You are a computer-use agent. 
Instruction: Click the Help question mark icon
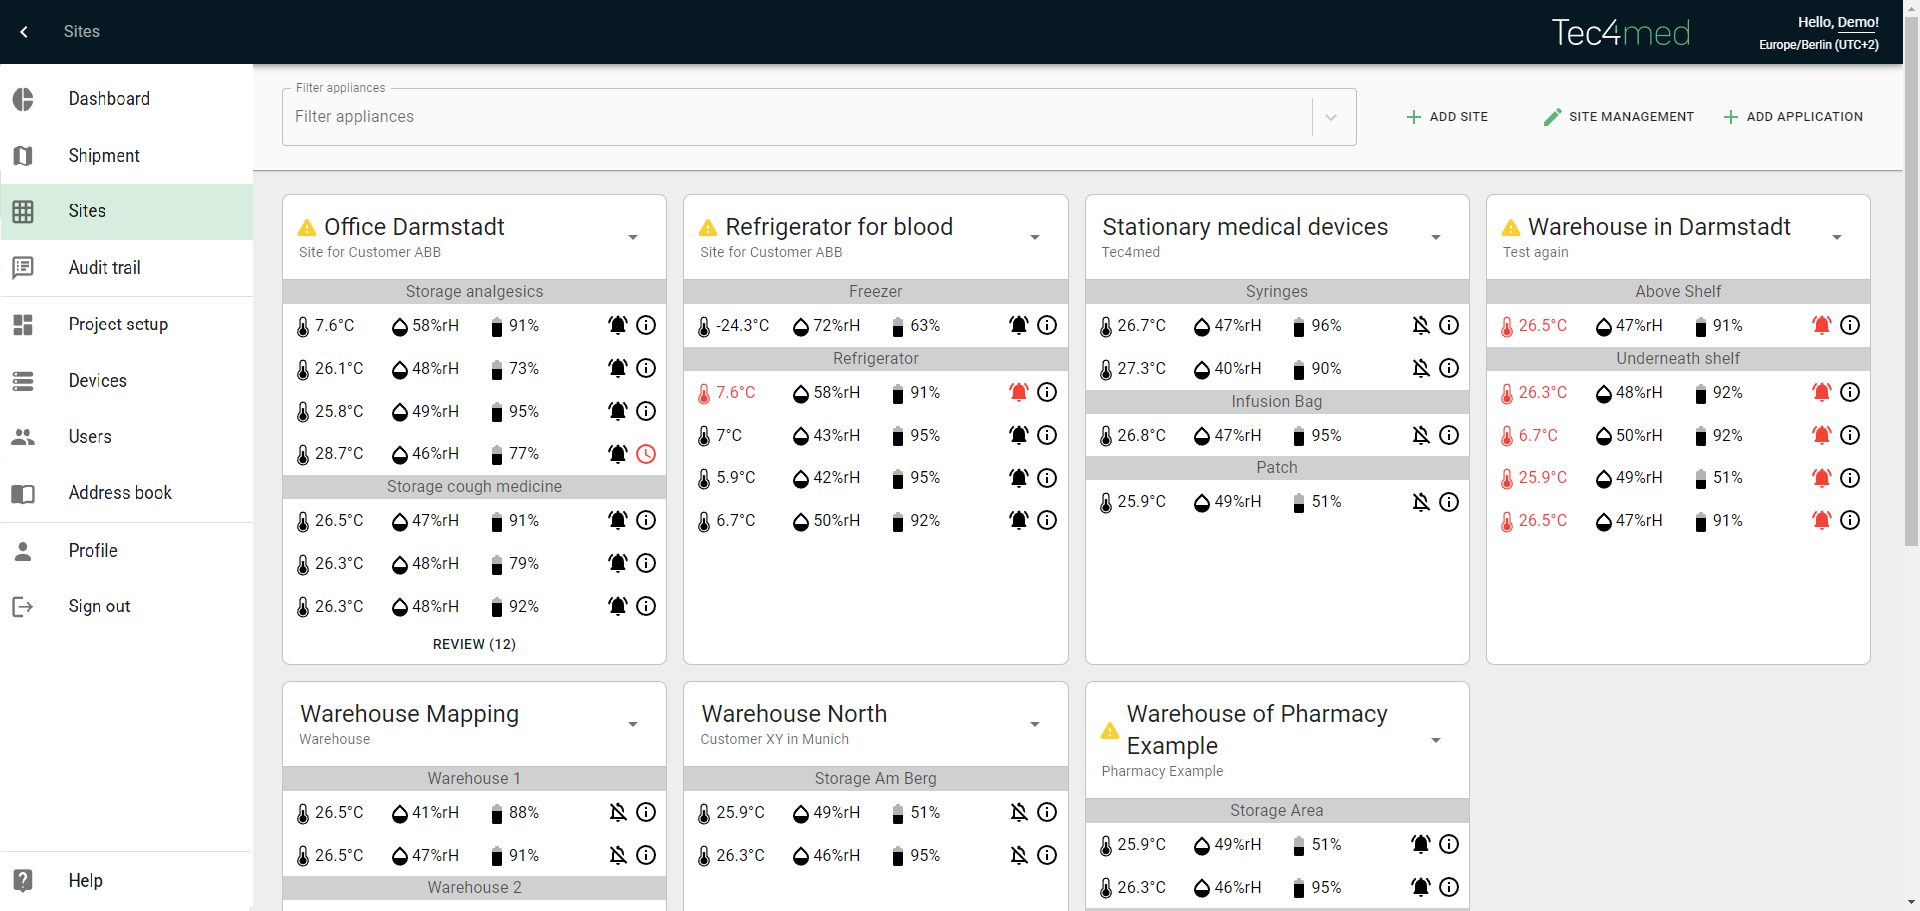click(23, 880)
